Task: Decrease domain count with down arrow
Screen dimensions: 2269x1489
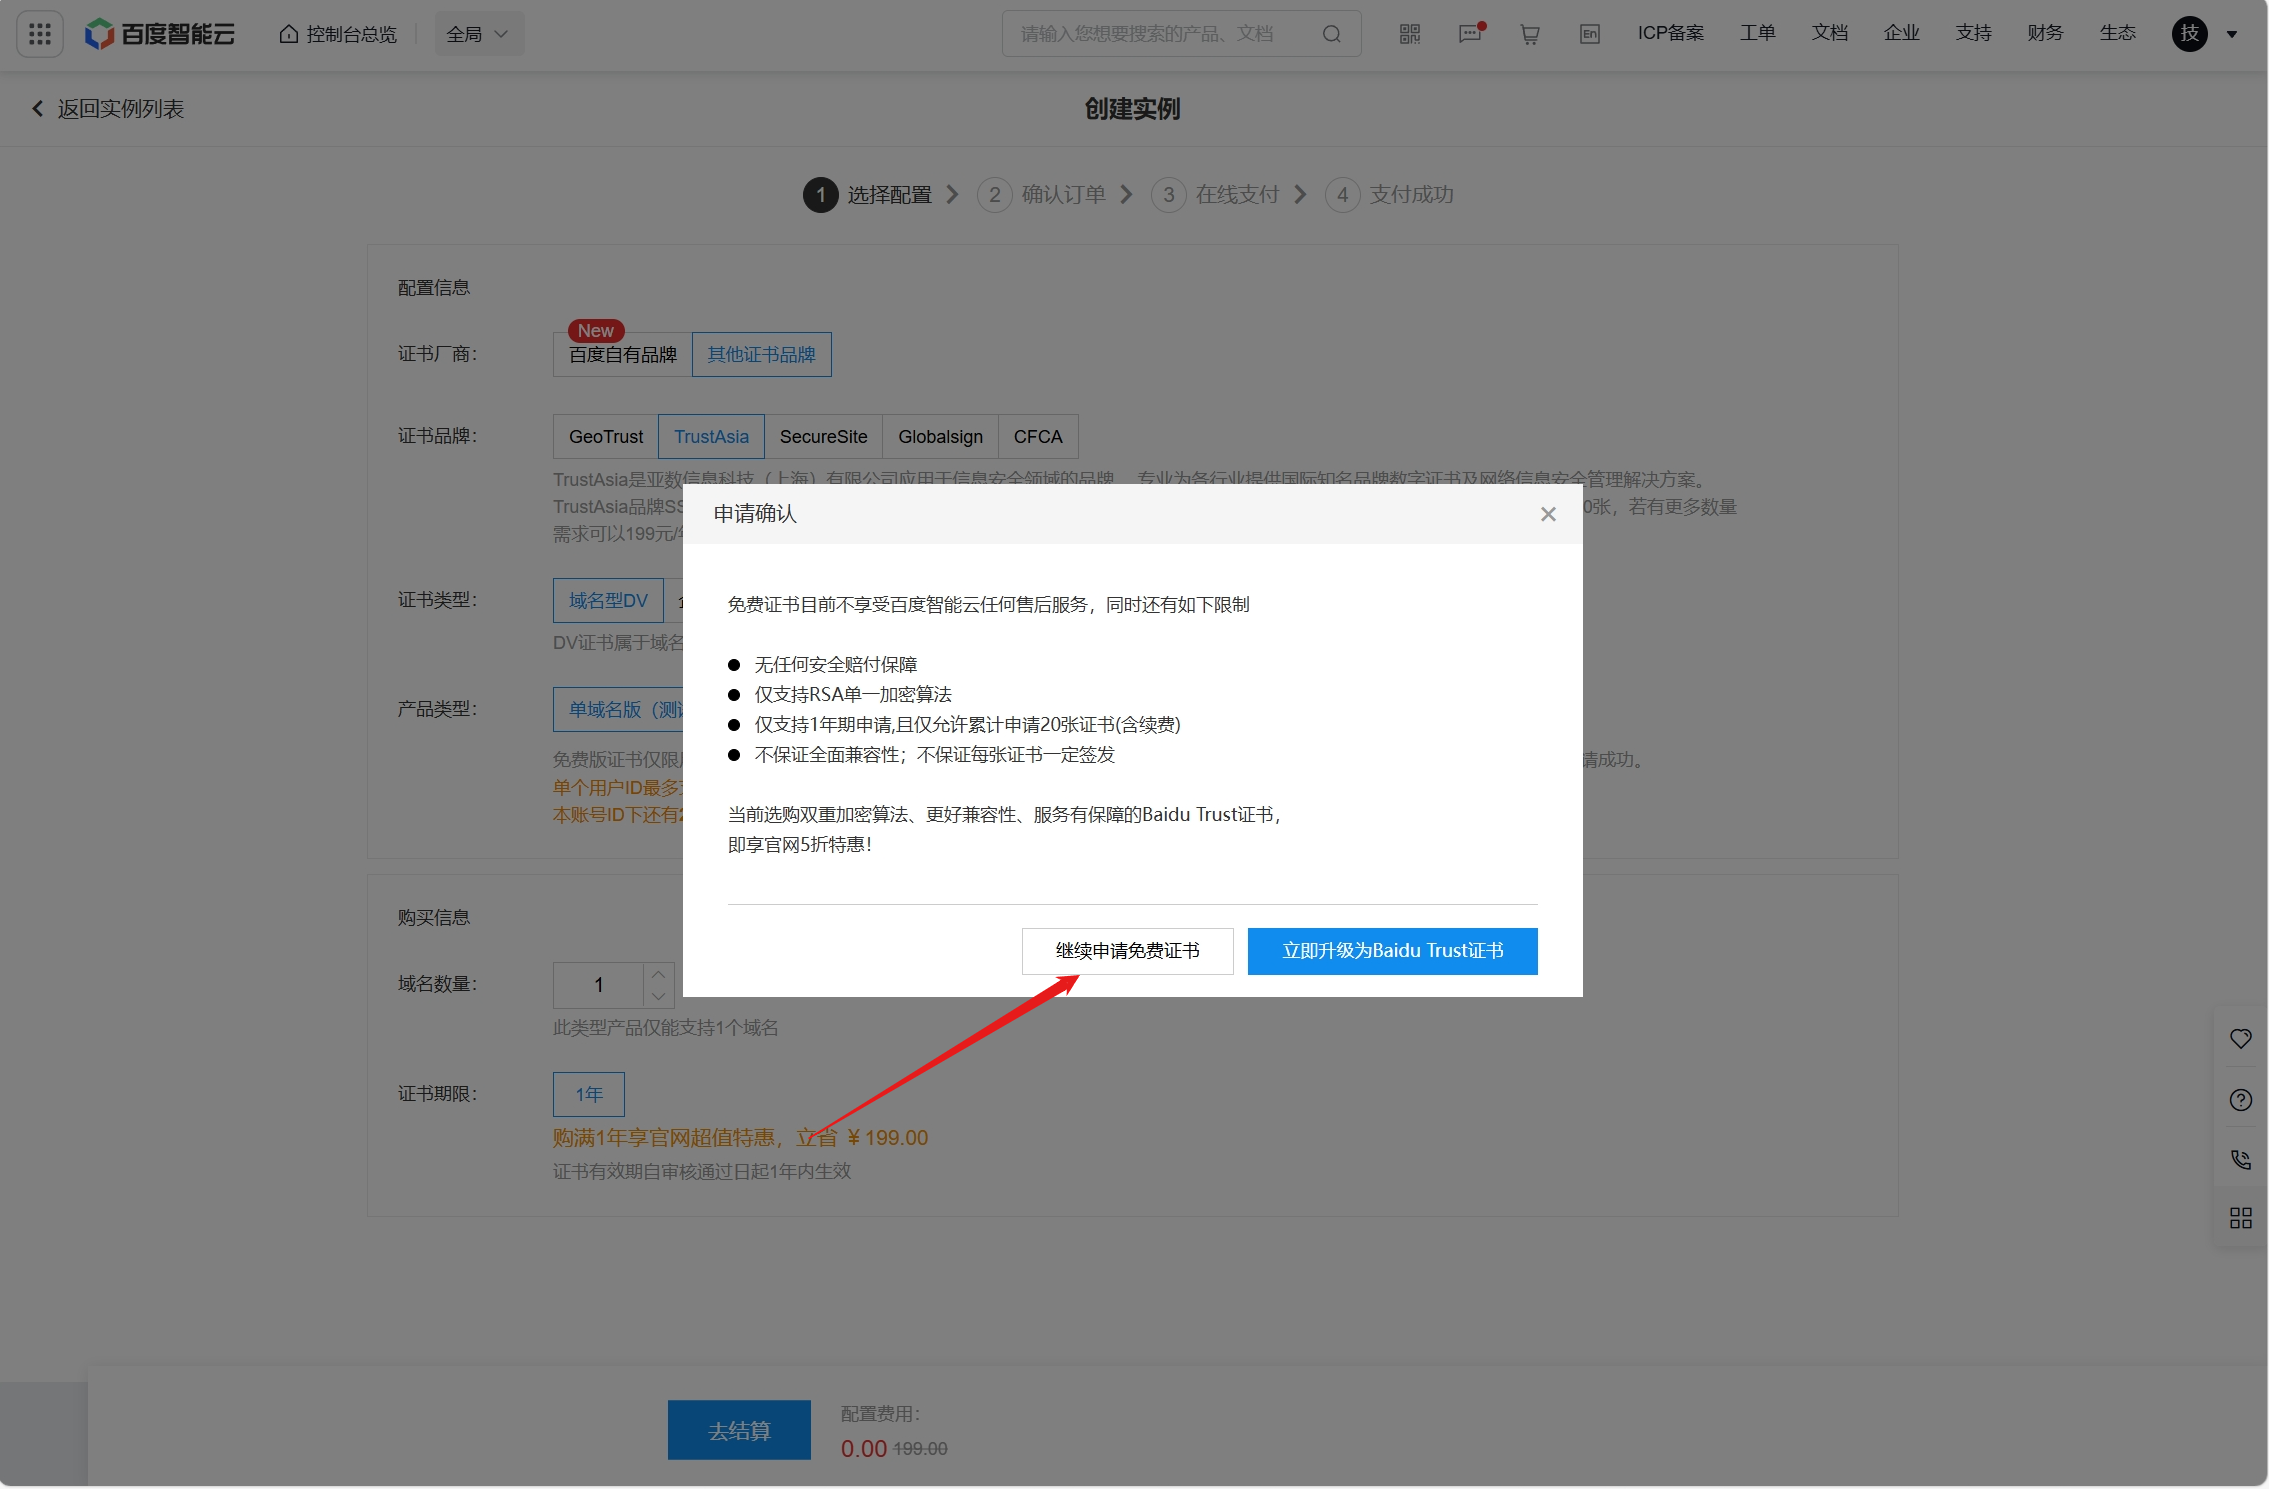Action: tap(658, 997)
